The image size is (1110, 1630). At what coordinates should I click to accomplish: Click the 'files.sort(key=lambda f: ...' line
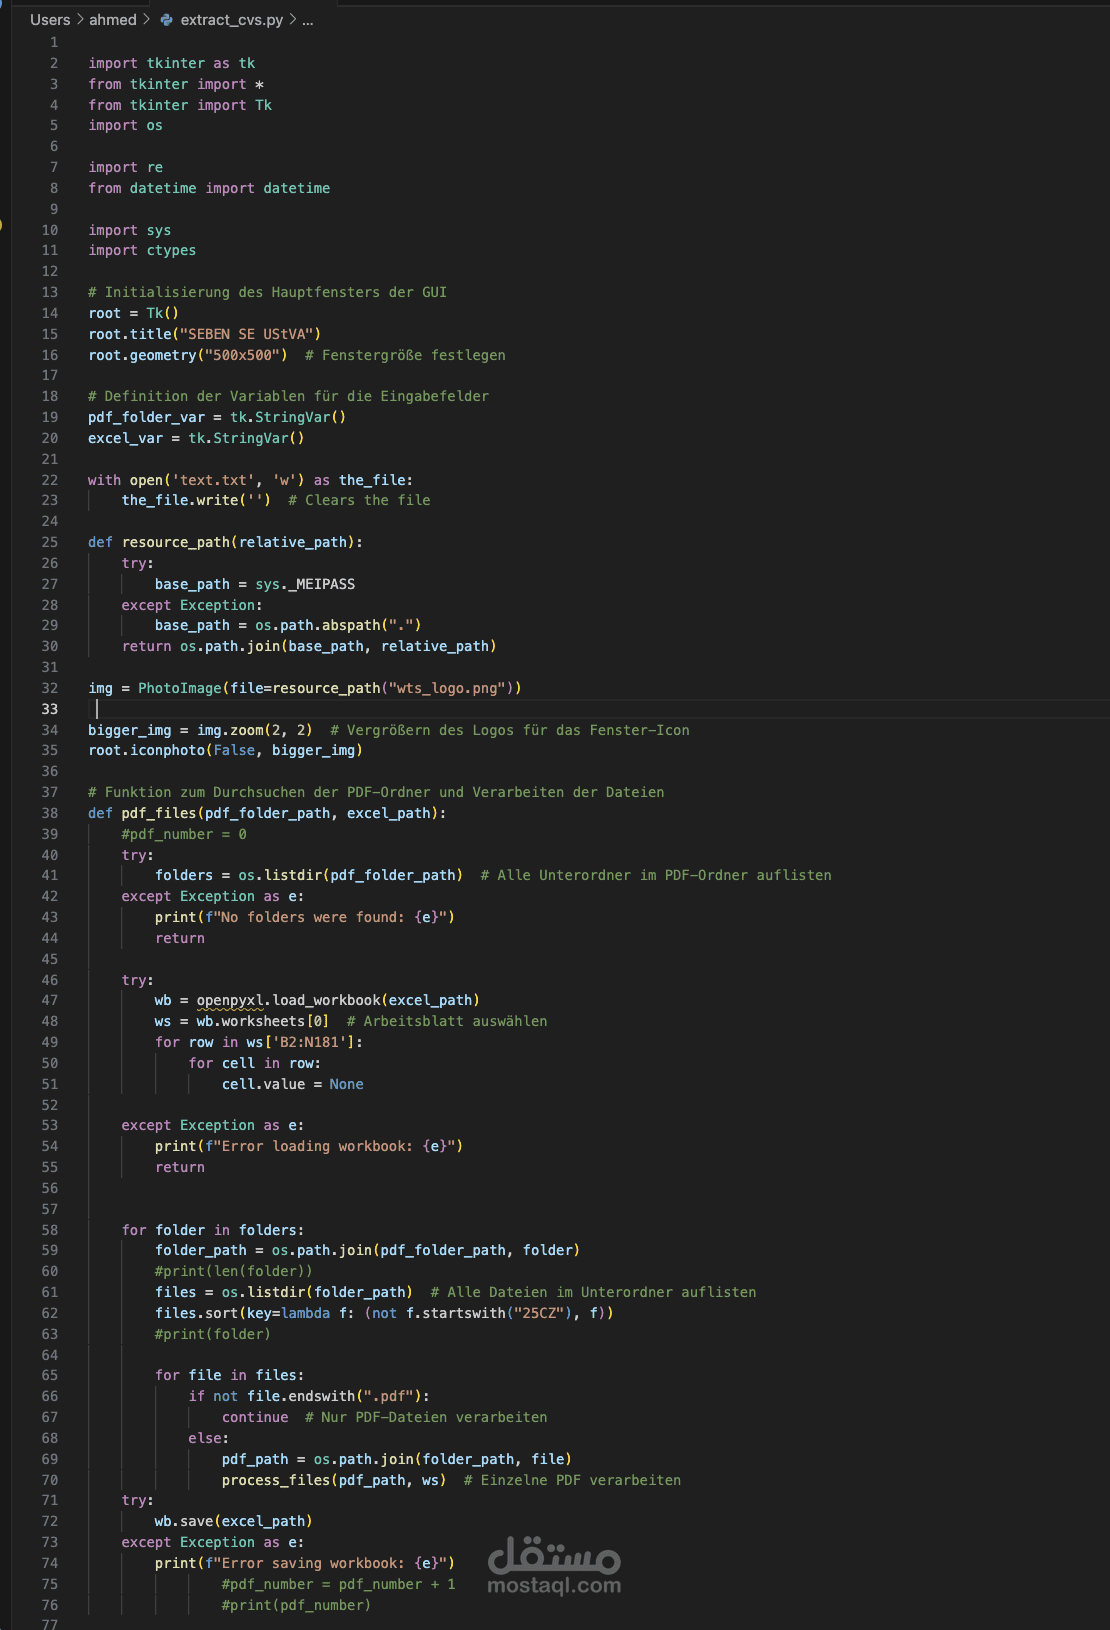click(x=385, y=1313)
